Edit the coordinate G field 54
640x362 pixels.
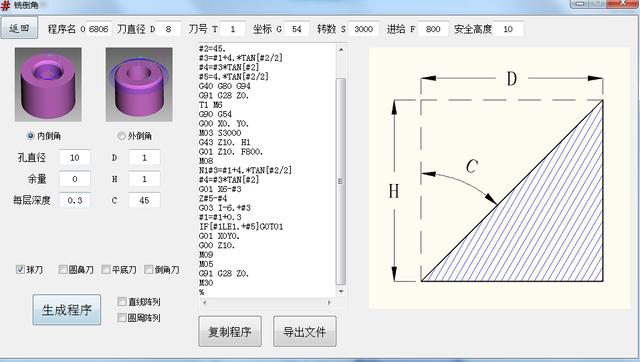pos(297,29)
